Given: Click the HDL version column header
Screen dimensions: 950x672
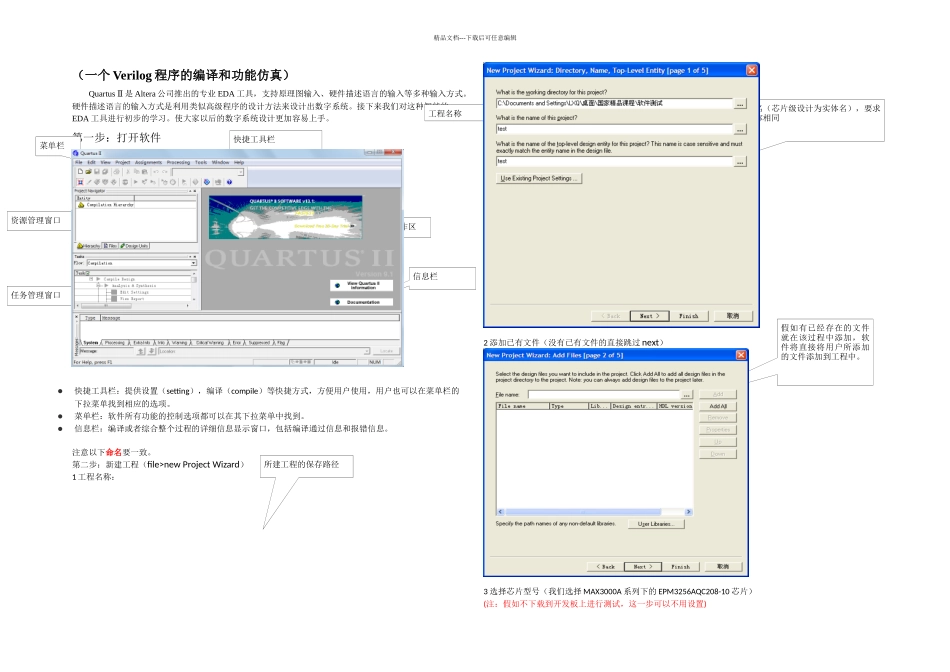Looking at the screenshot, I should coord(675,406).
